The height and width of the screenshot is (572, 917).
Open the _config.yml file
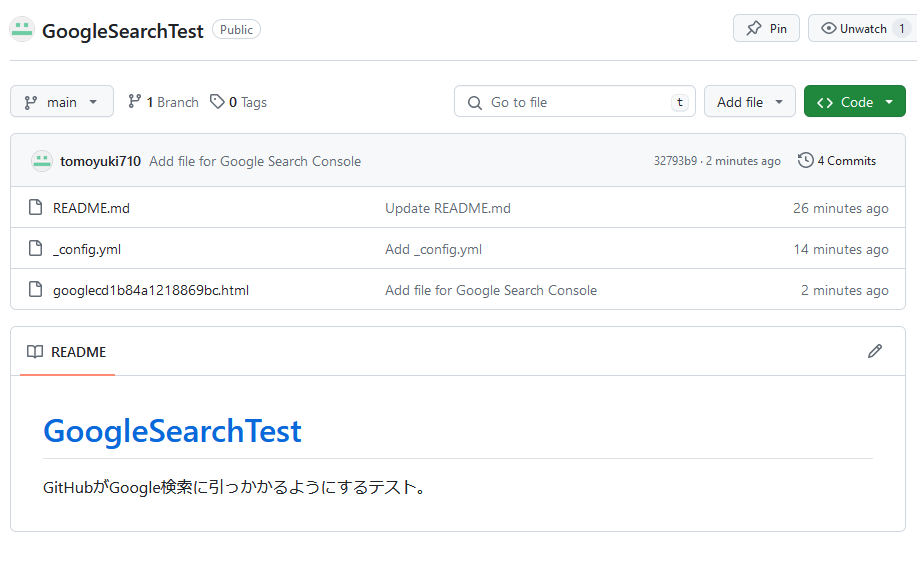(87, 249)
